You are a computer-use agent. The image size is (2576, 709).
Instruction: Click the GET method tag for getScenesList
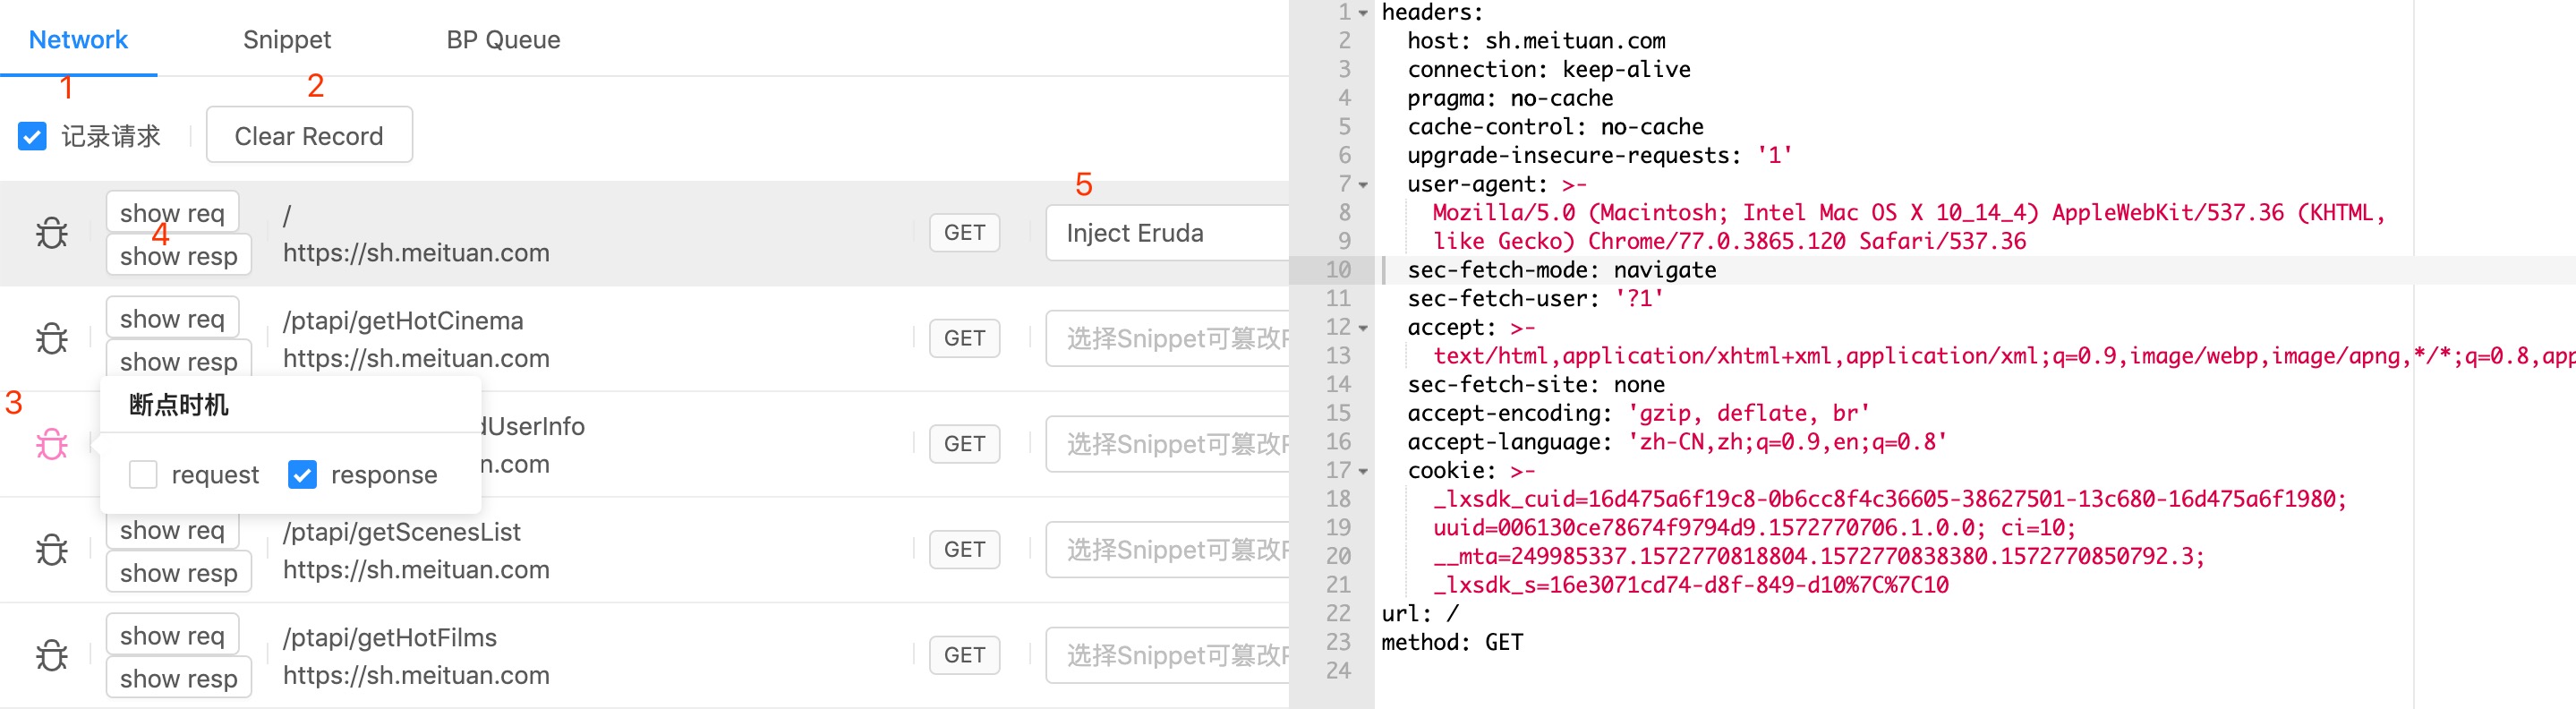pyautogui.click(x=964, y=550)
